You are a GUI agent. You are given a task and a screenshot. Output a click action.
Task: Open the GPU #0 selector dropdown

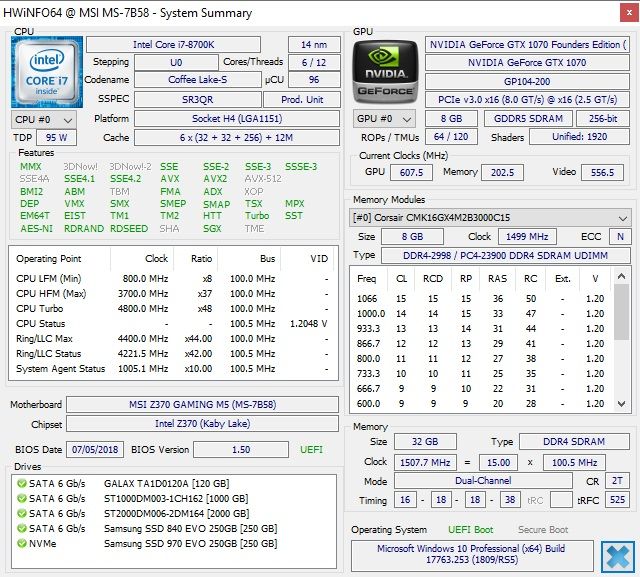point(384,119)
